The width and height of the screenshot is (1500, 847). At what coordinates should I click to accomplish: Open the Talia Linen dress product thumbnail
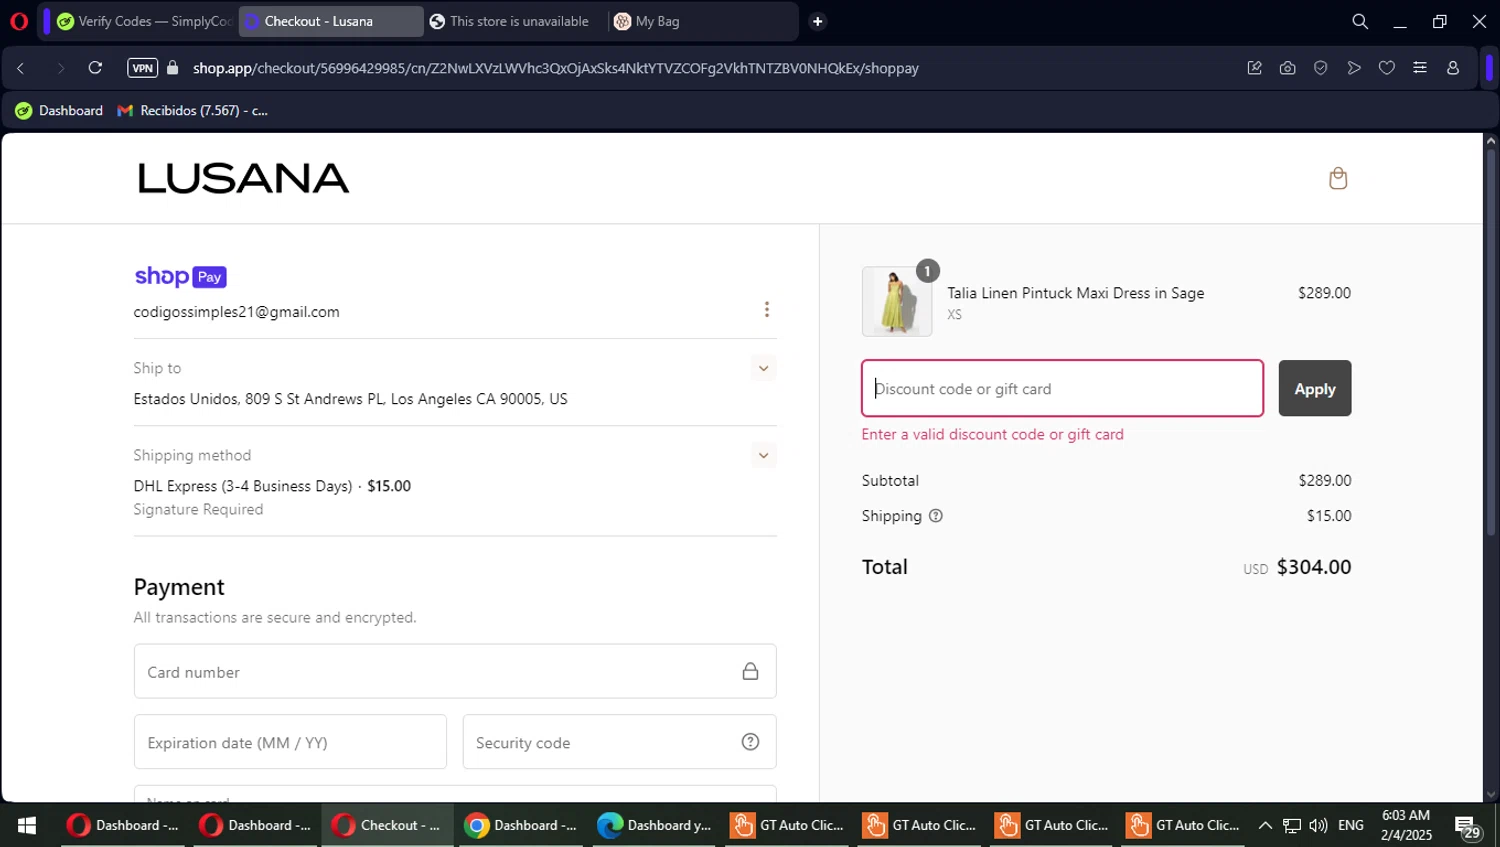point(897,301)
